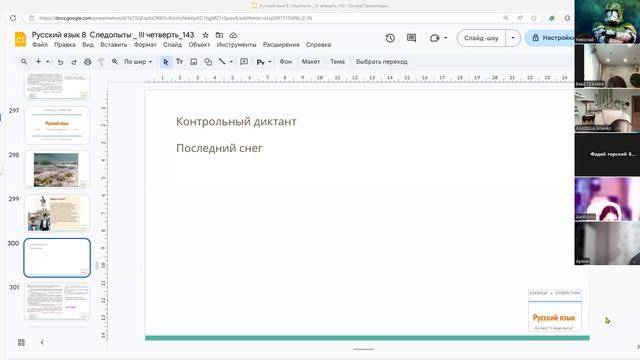This screenshot has width=640, height=360.
Task: Select slide 300 thumbnail
Action: tap(57, 258)
